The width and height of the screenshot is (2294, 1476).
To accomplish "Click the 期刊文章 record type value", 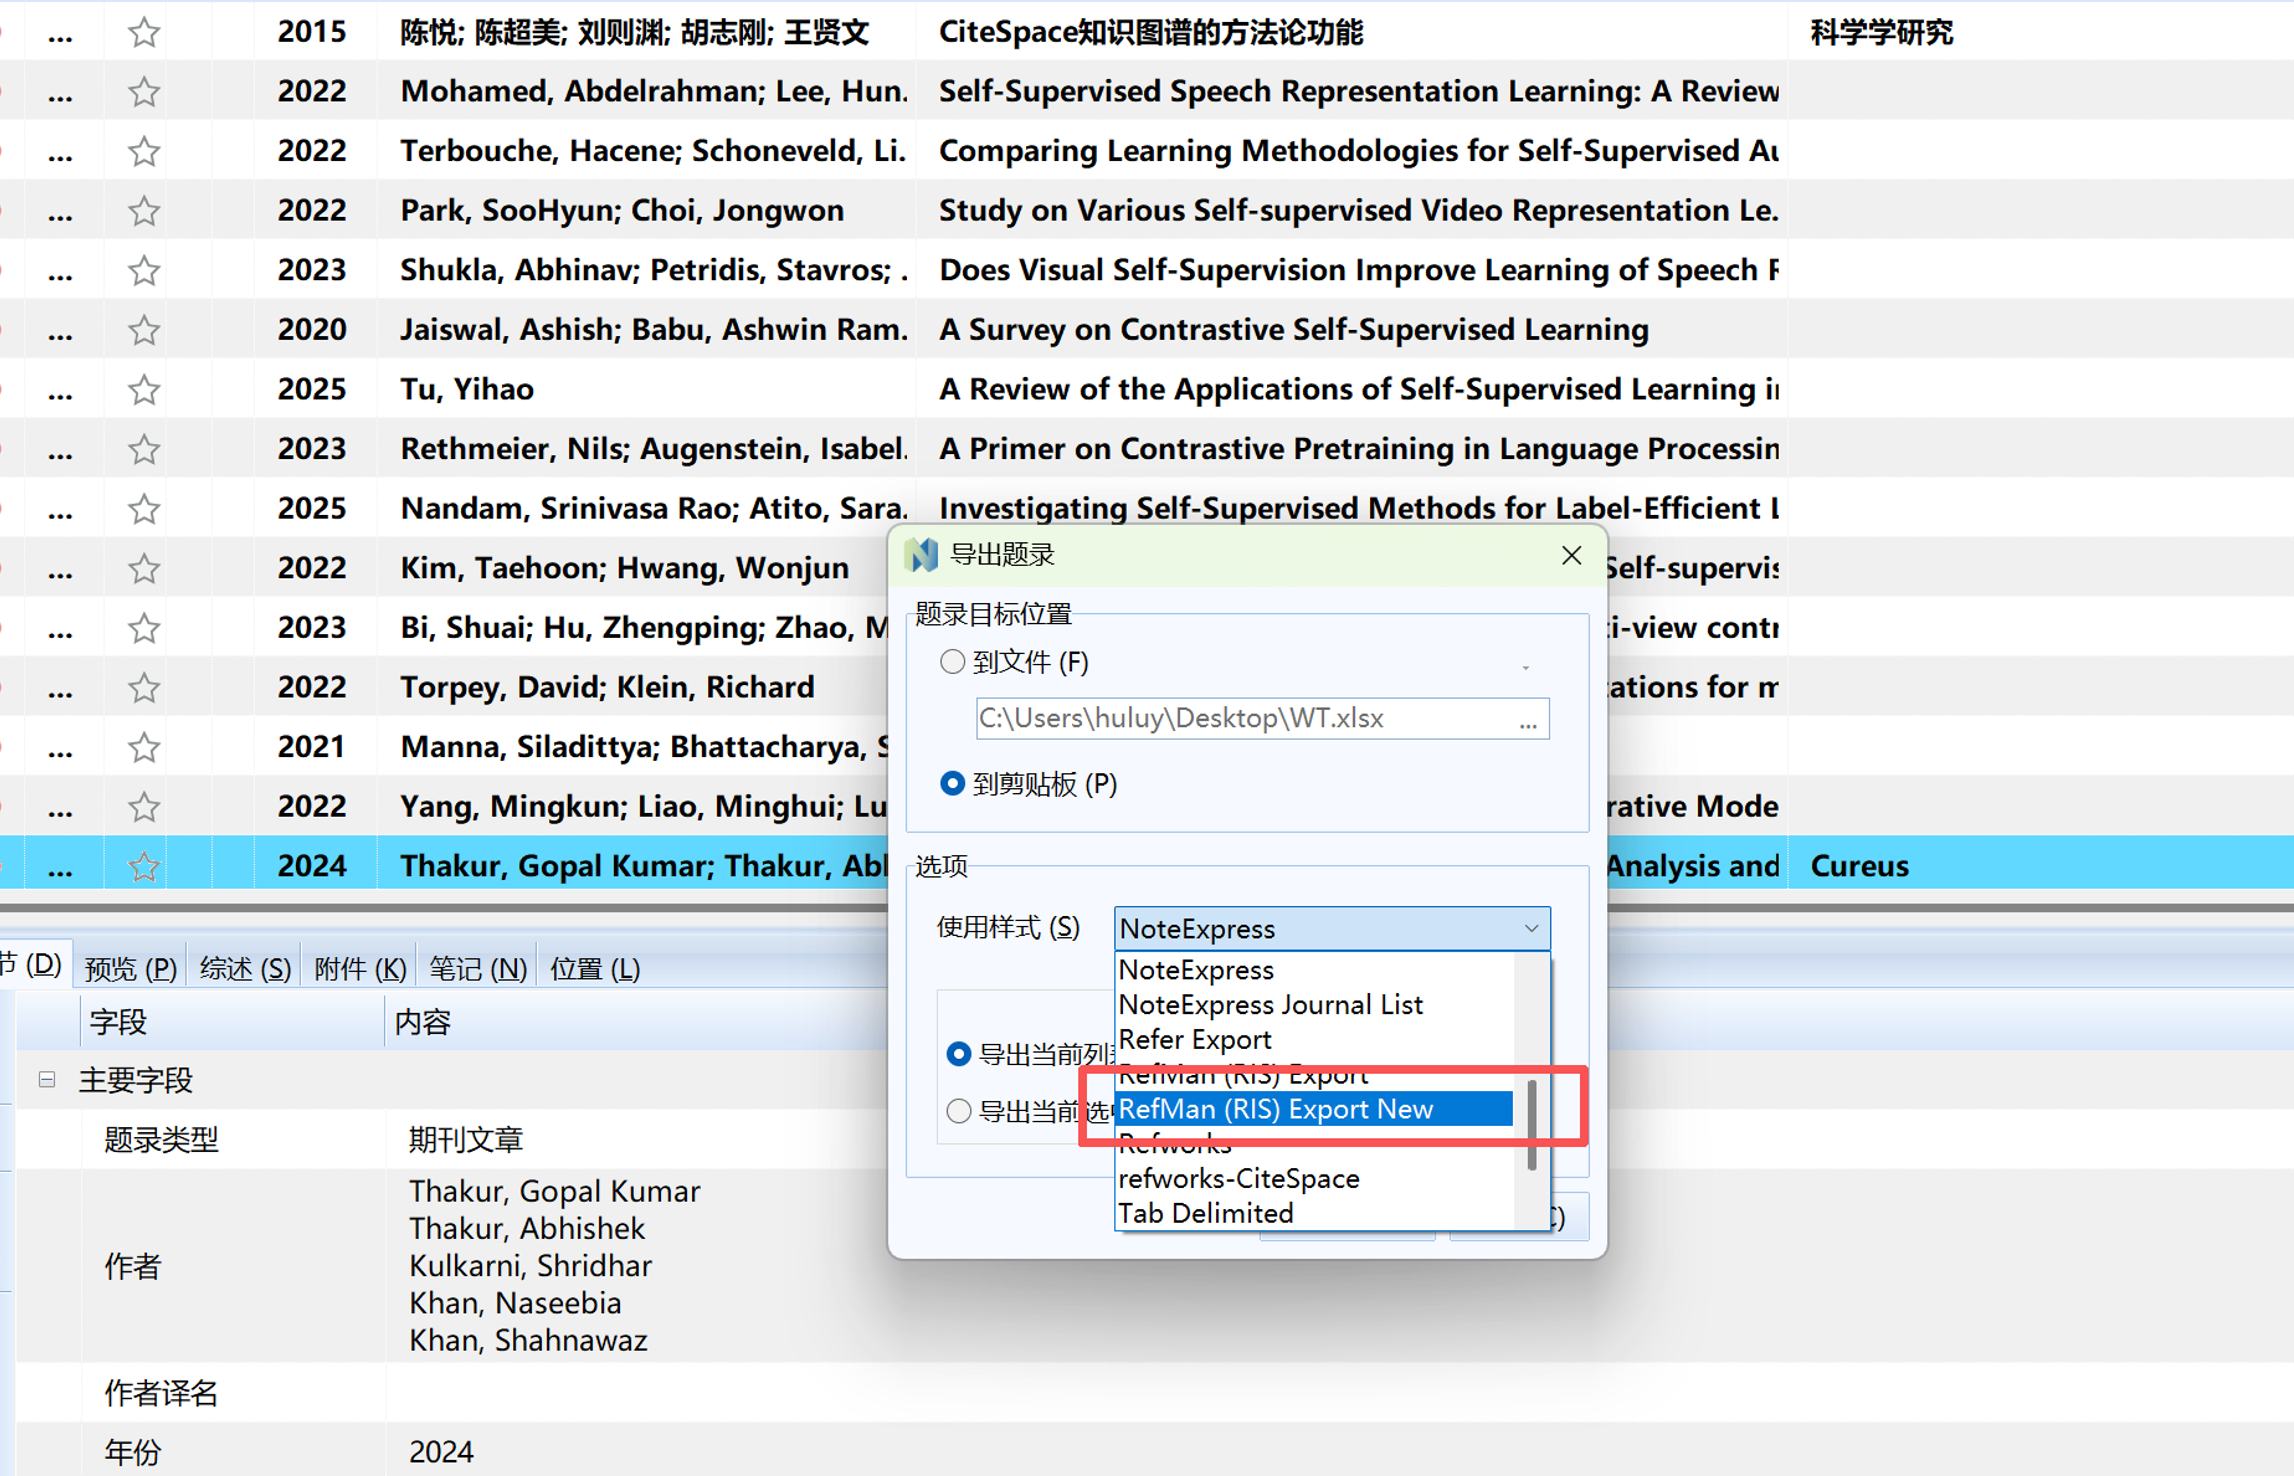I will point(466,1139).
